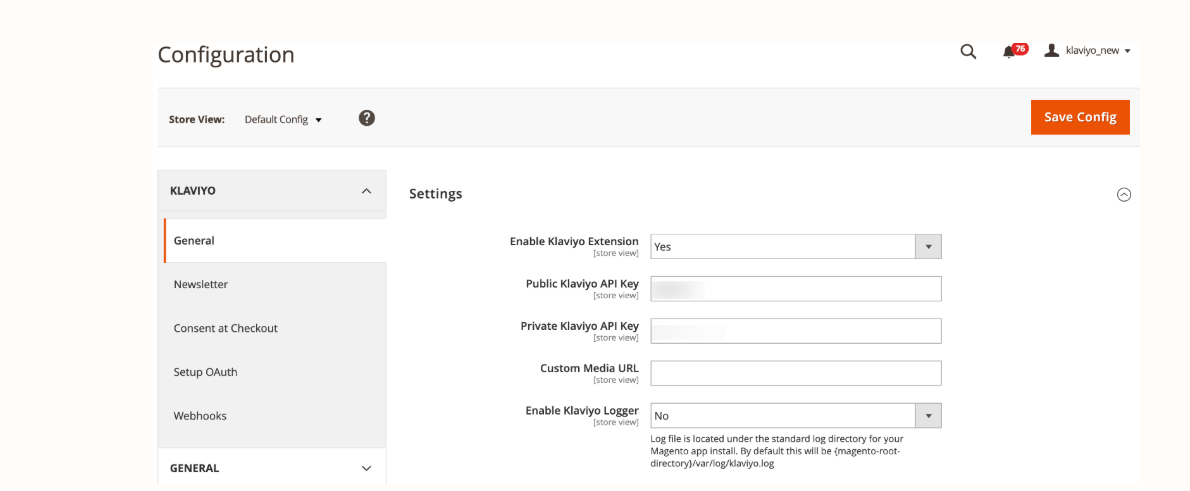The height and width of the screenshot is (491, 1190).
Task: Collapse the Settings section circle chevron
Action: pyautogui.click(x=1124, y=194)
